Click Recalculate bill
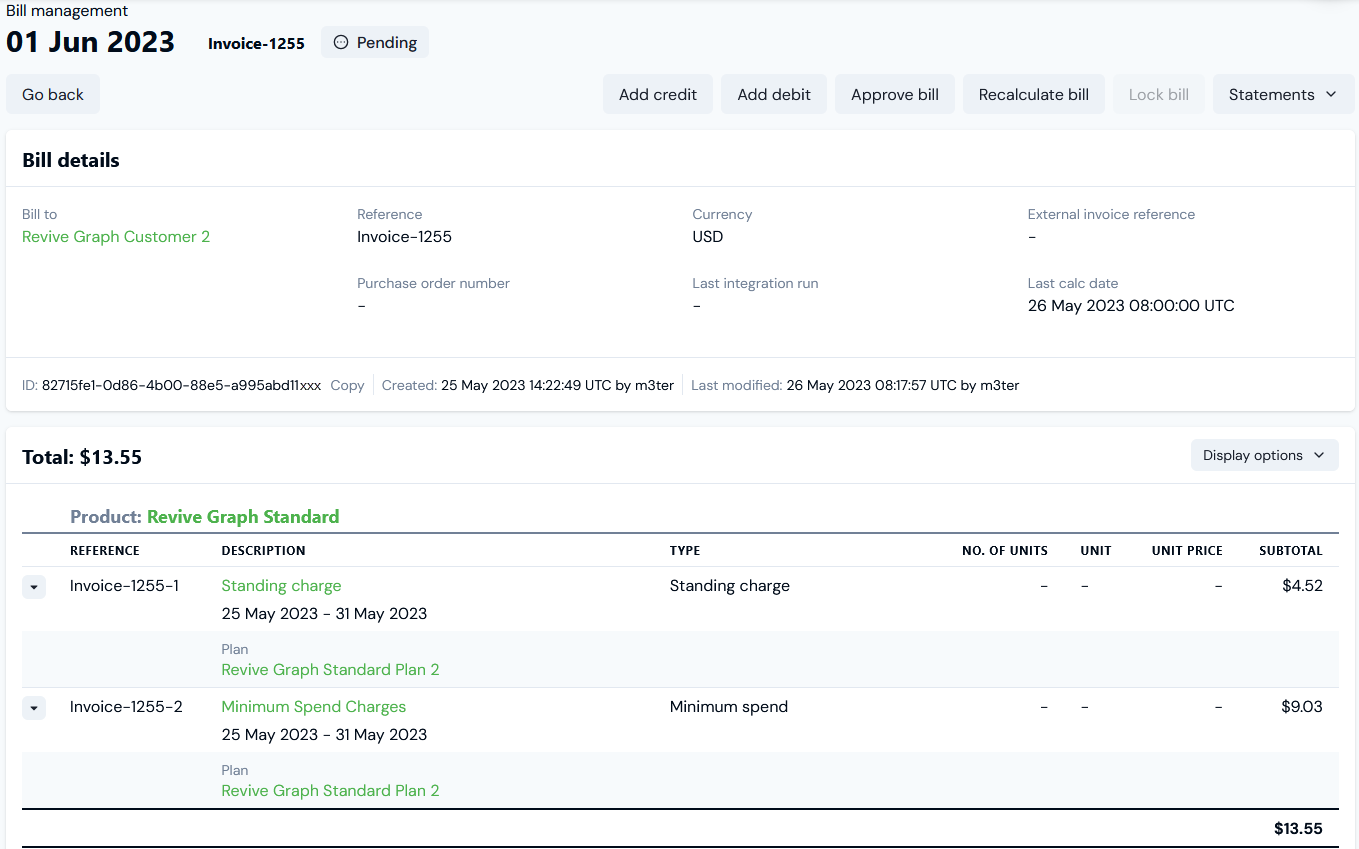1359x849 pixels. pyautogui.click(x=1033, y=95)
